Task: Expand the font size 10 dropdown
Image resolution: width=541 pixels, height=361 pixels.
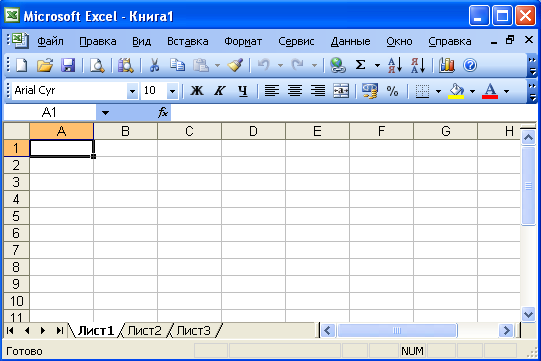Action: 172,91
